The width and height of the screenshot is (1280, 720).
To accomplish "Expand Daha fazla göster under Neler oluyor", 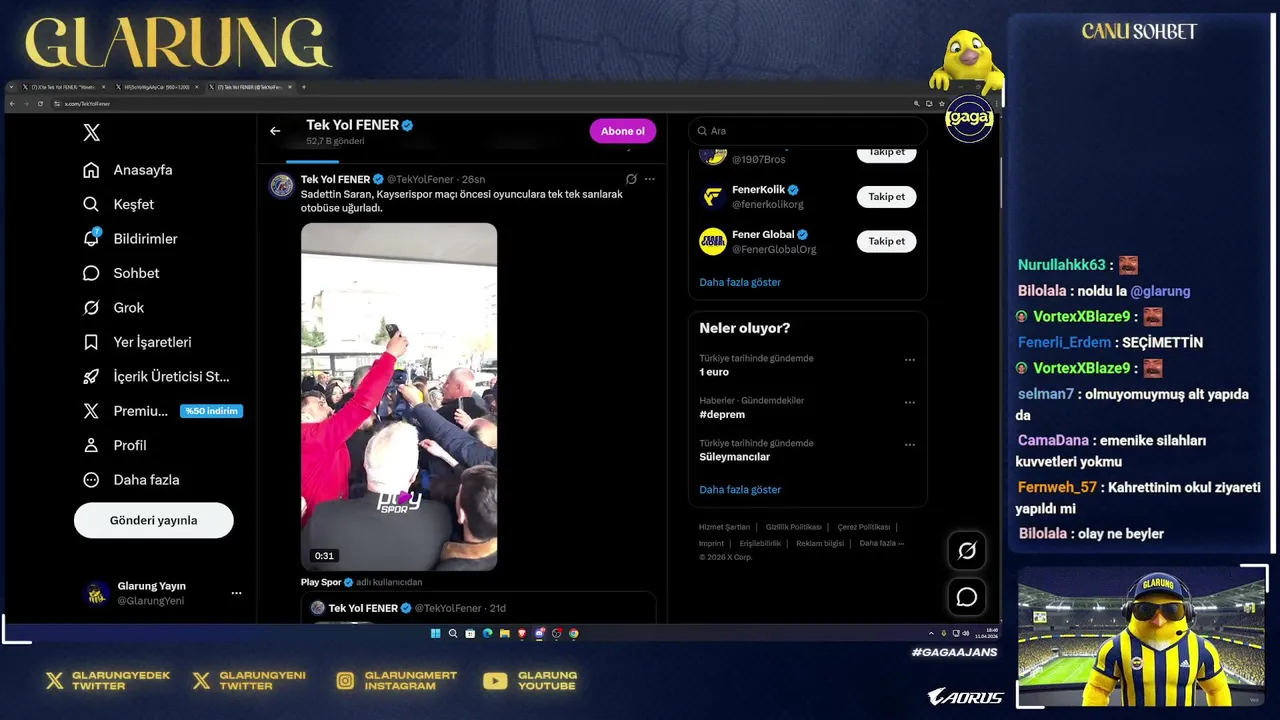I will [x=740, y=490].
